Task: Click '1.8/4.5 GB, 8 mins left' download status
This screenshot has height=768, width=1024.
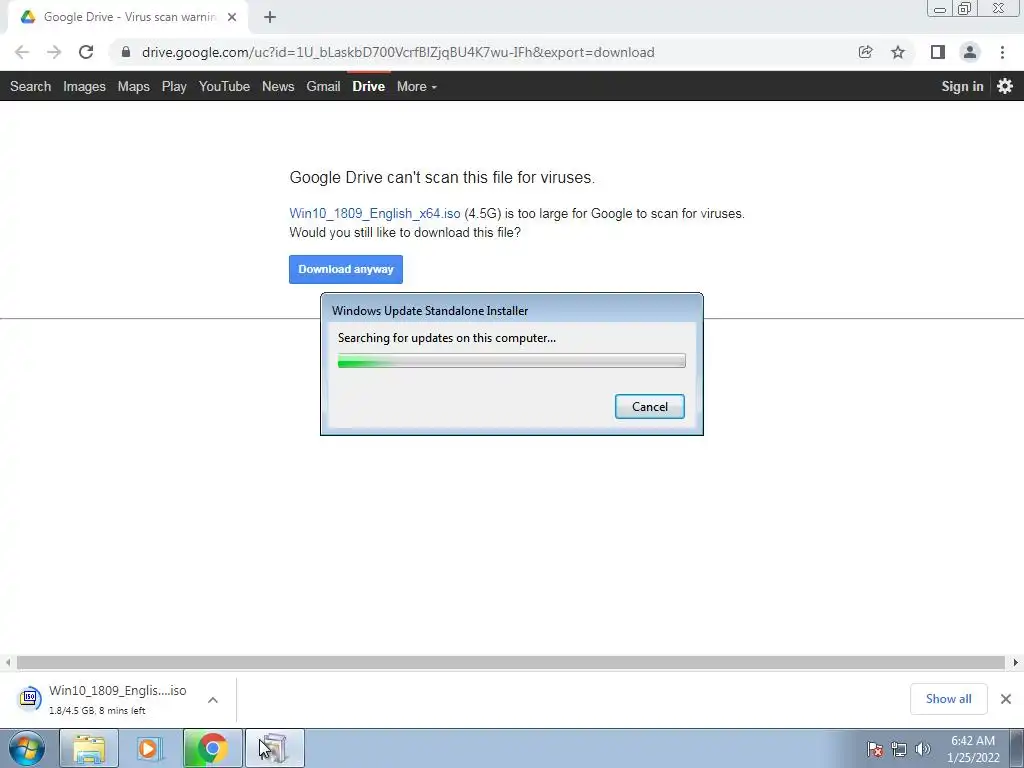Action: click(97, 711)
